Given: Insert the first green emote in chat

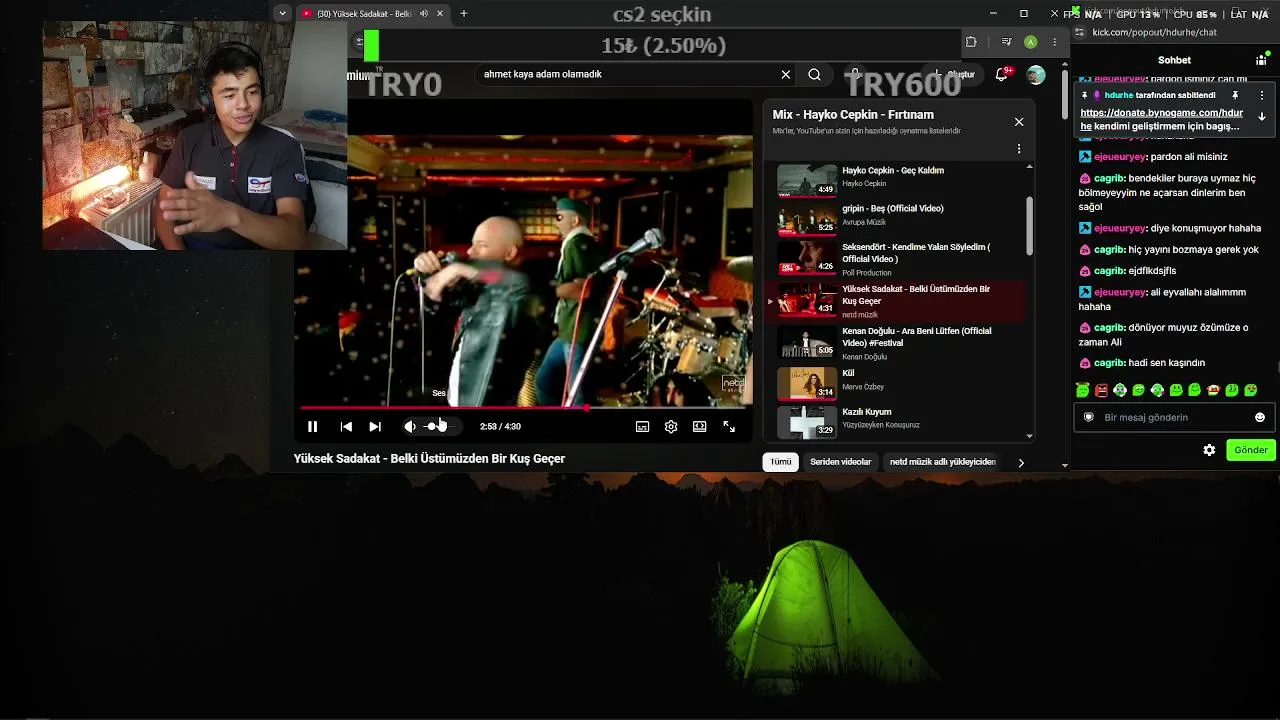Looking at the screenshot, I should pyautogui.click(x=1083, y=390).
